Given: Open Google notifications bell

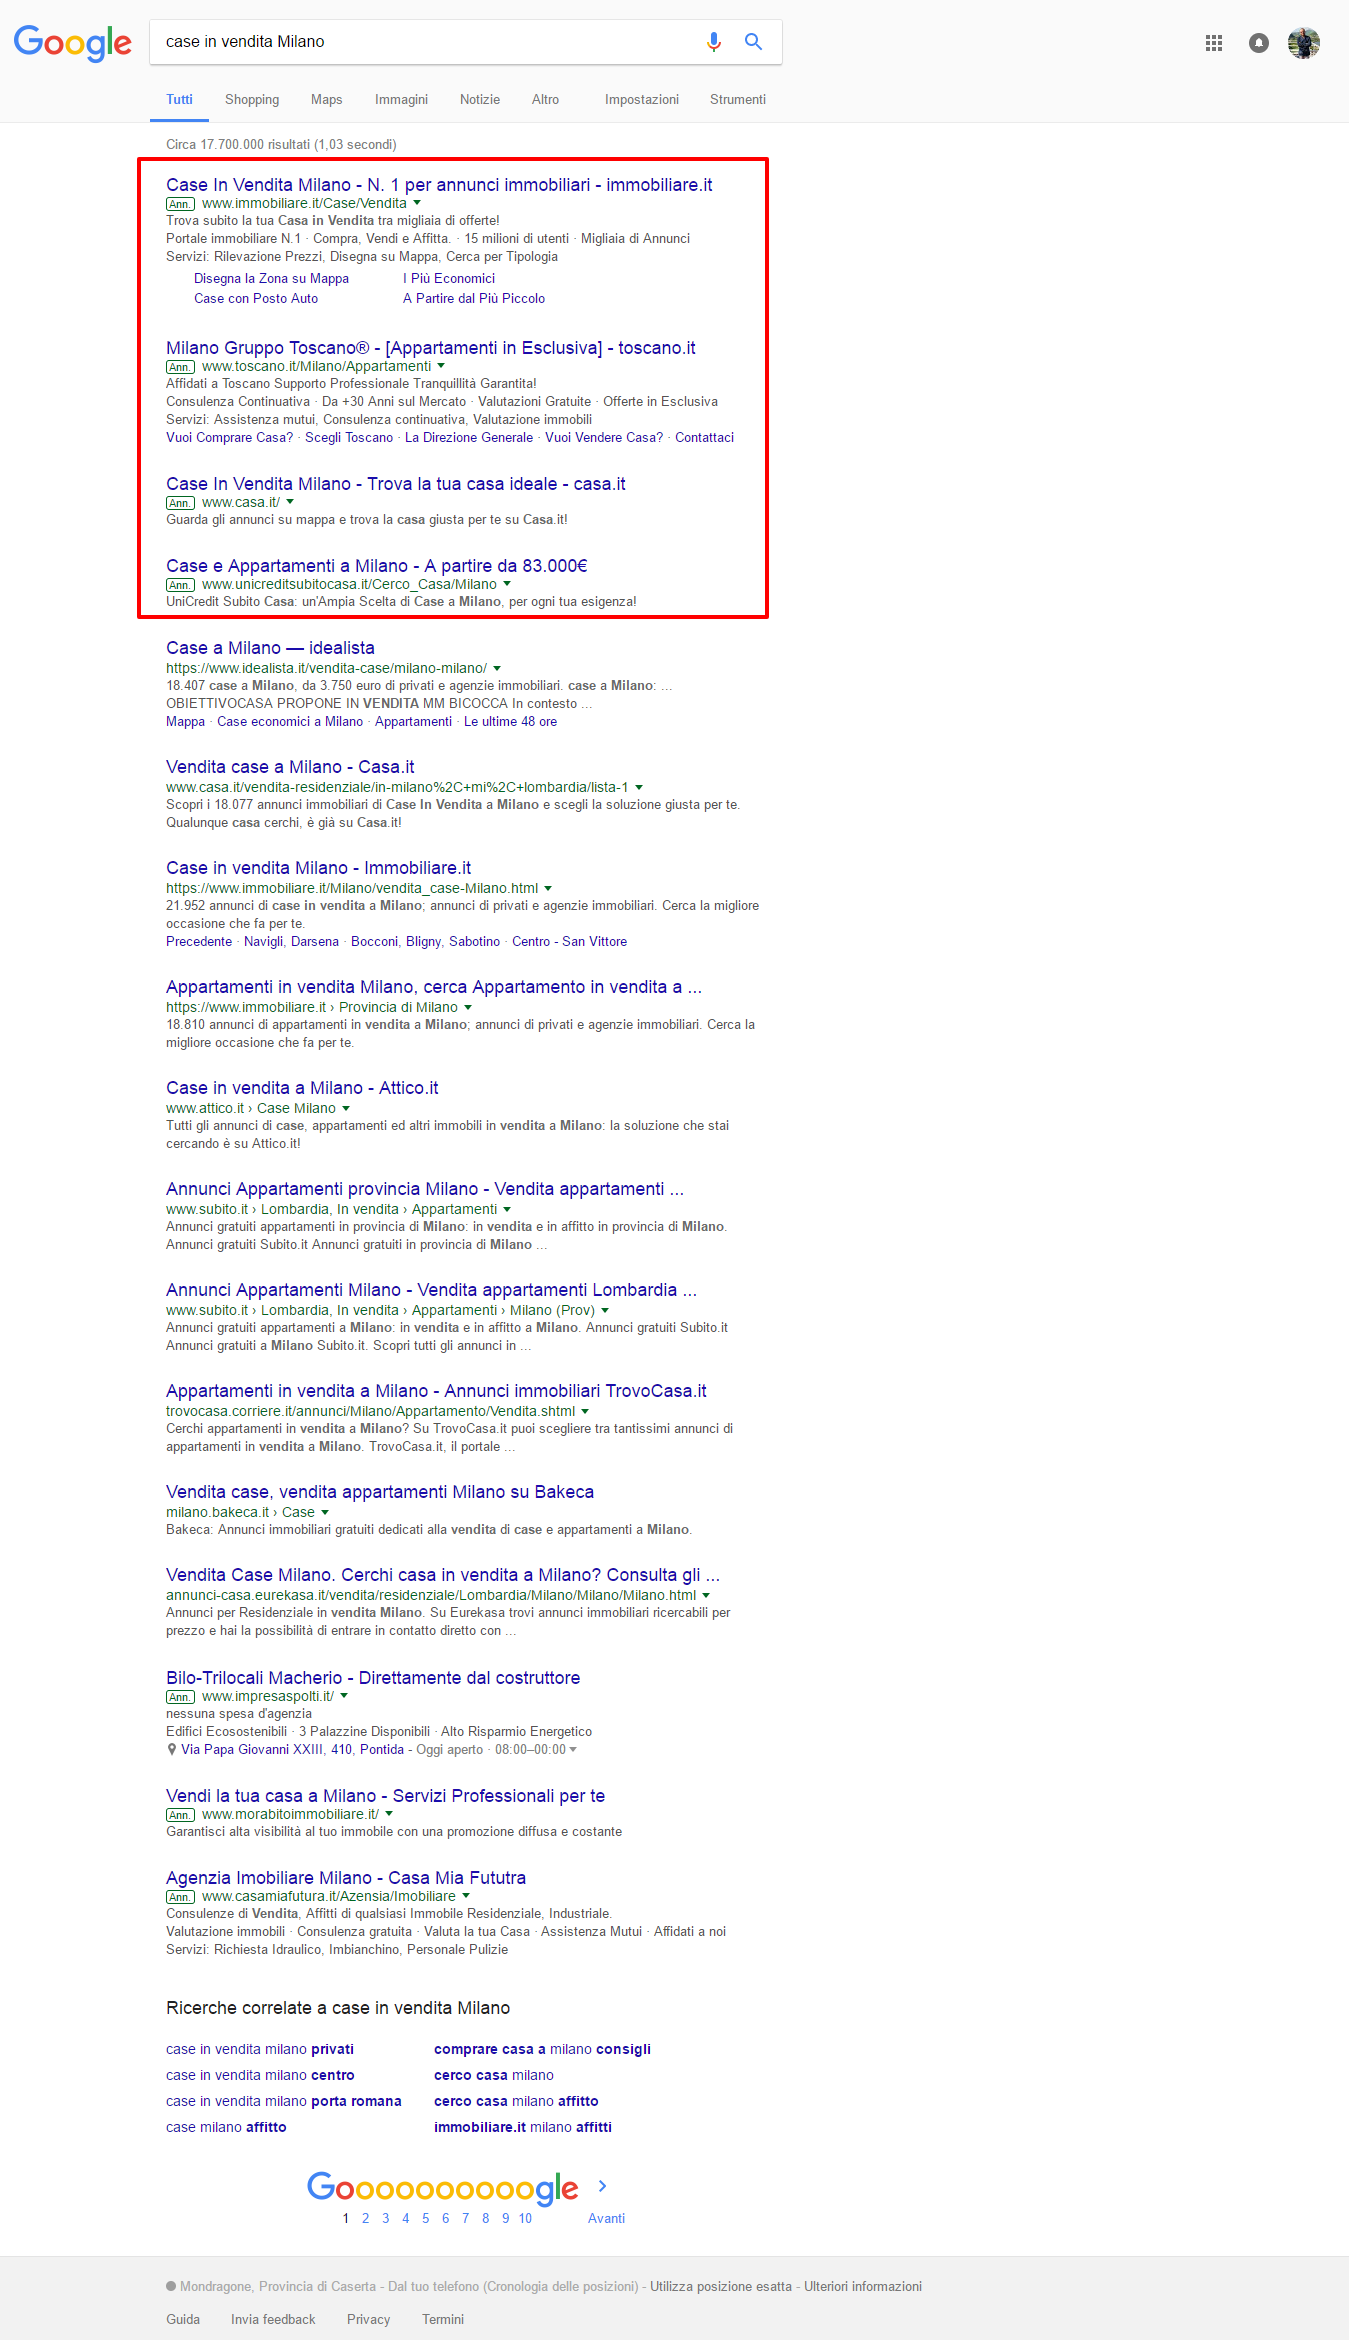Looking at the screenshot, I should 1258,43.
